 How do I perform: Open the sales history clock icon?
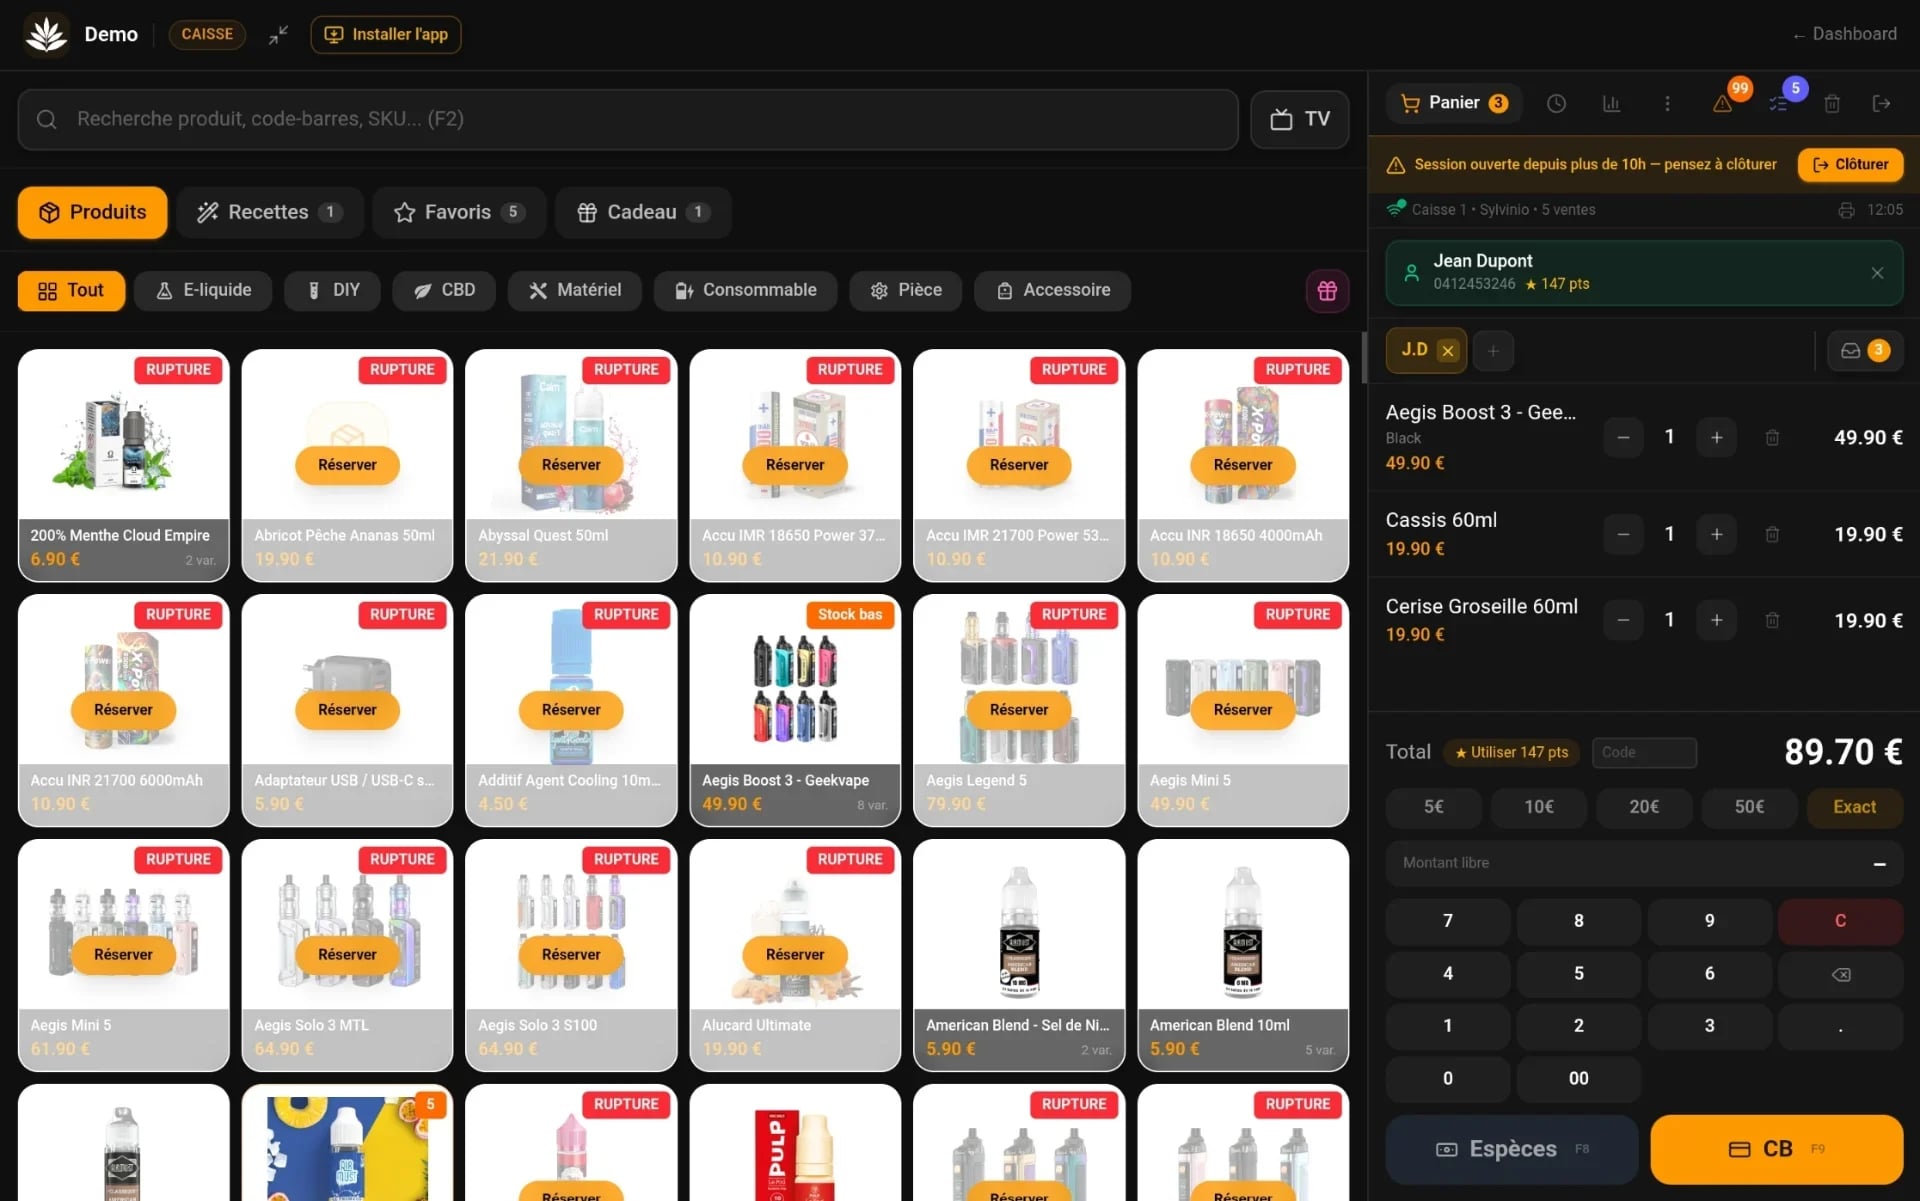1556,103
